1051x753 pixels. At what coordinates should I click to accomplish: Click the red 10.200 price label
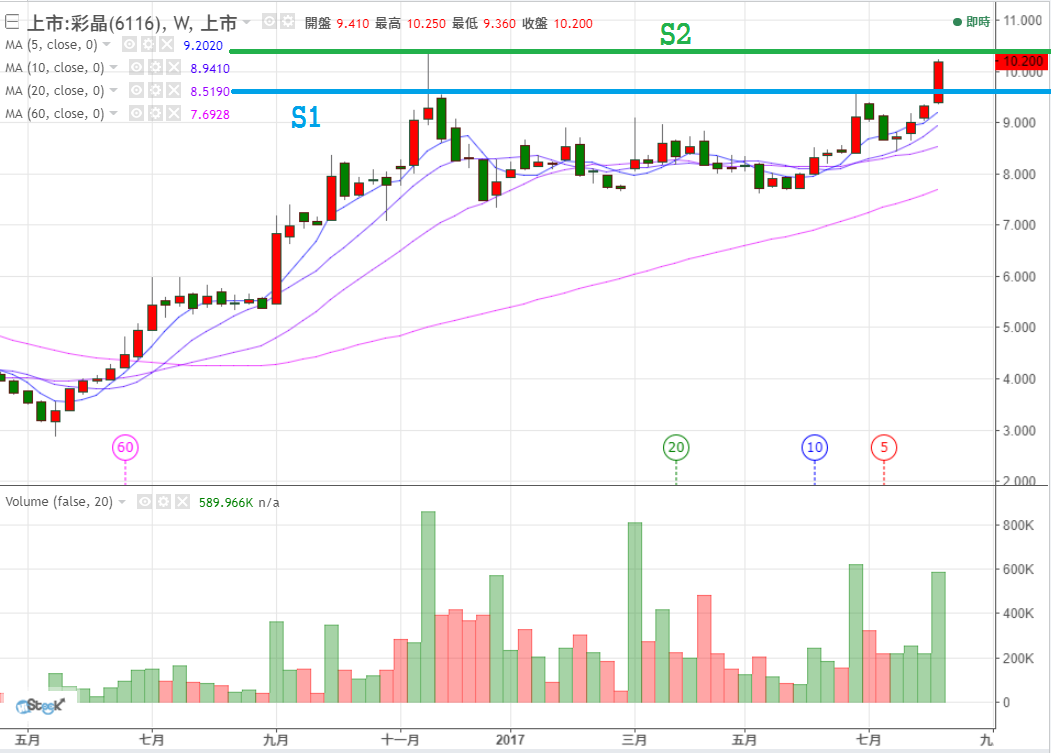[1022, 61]
